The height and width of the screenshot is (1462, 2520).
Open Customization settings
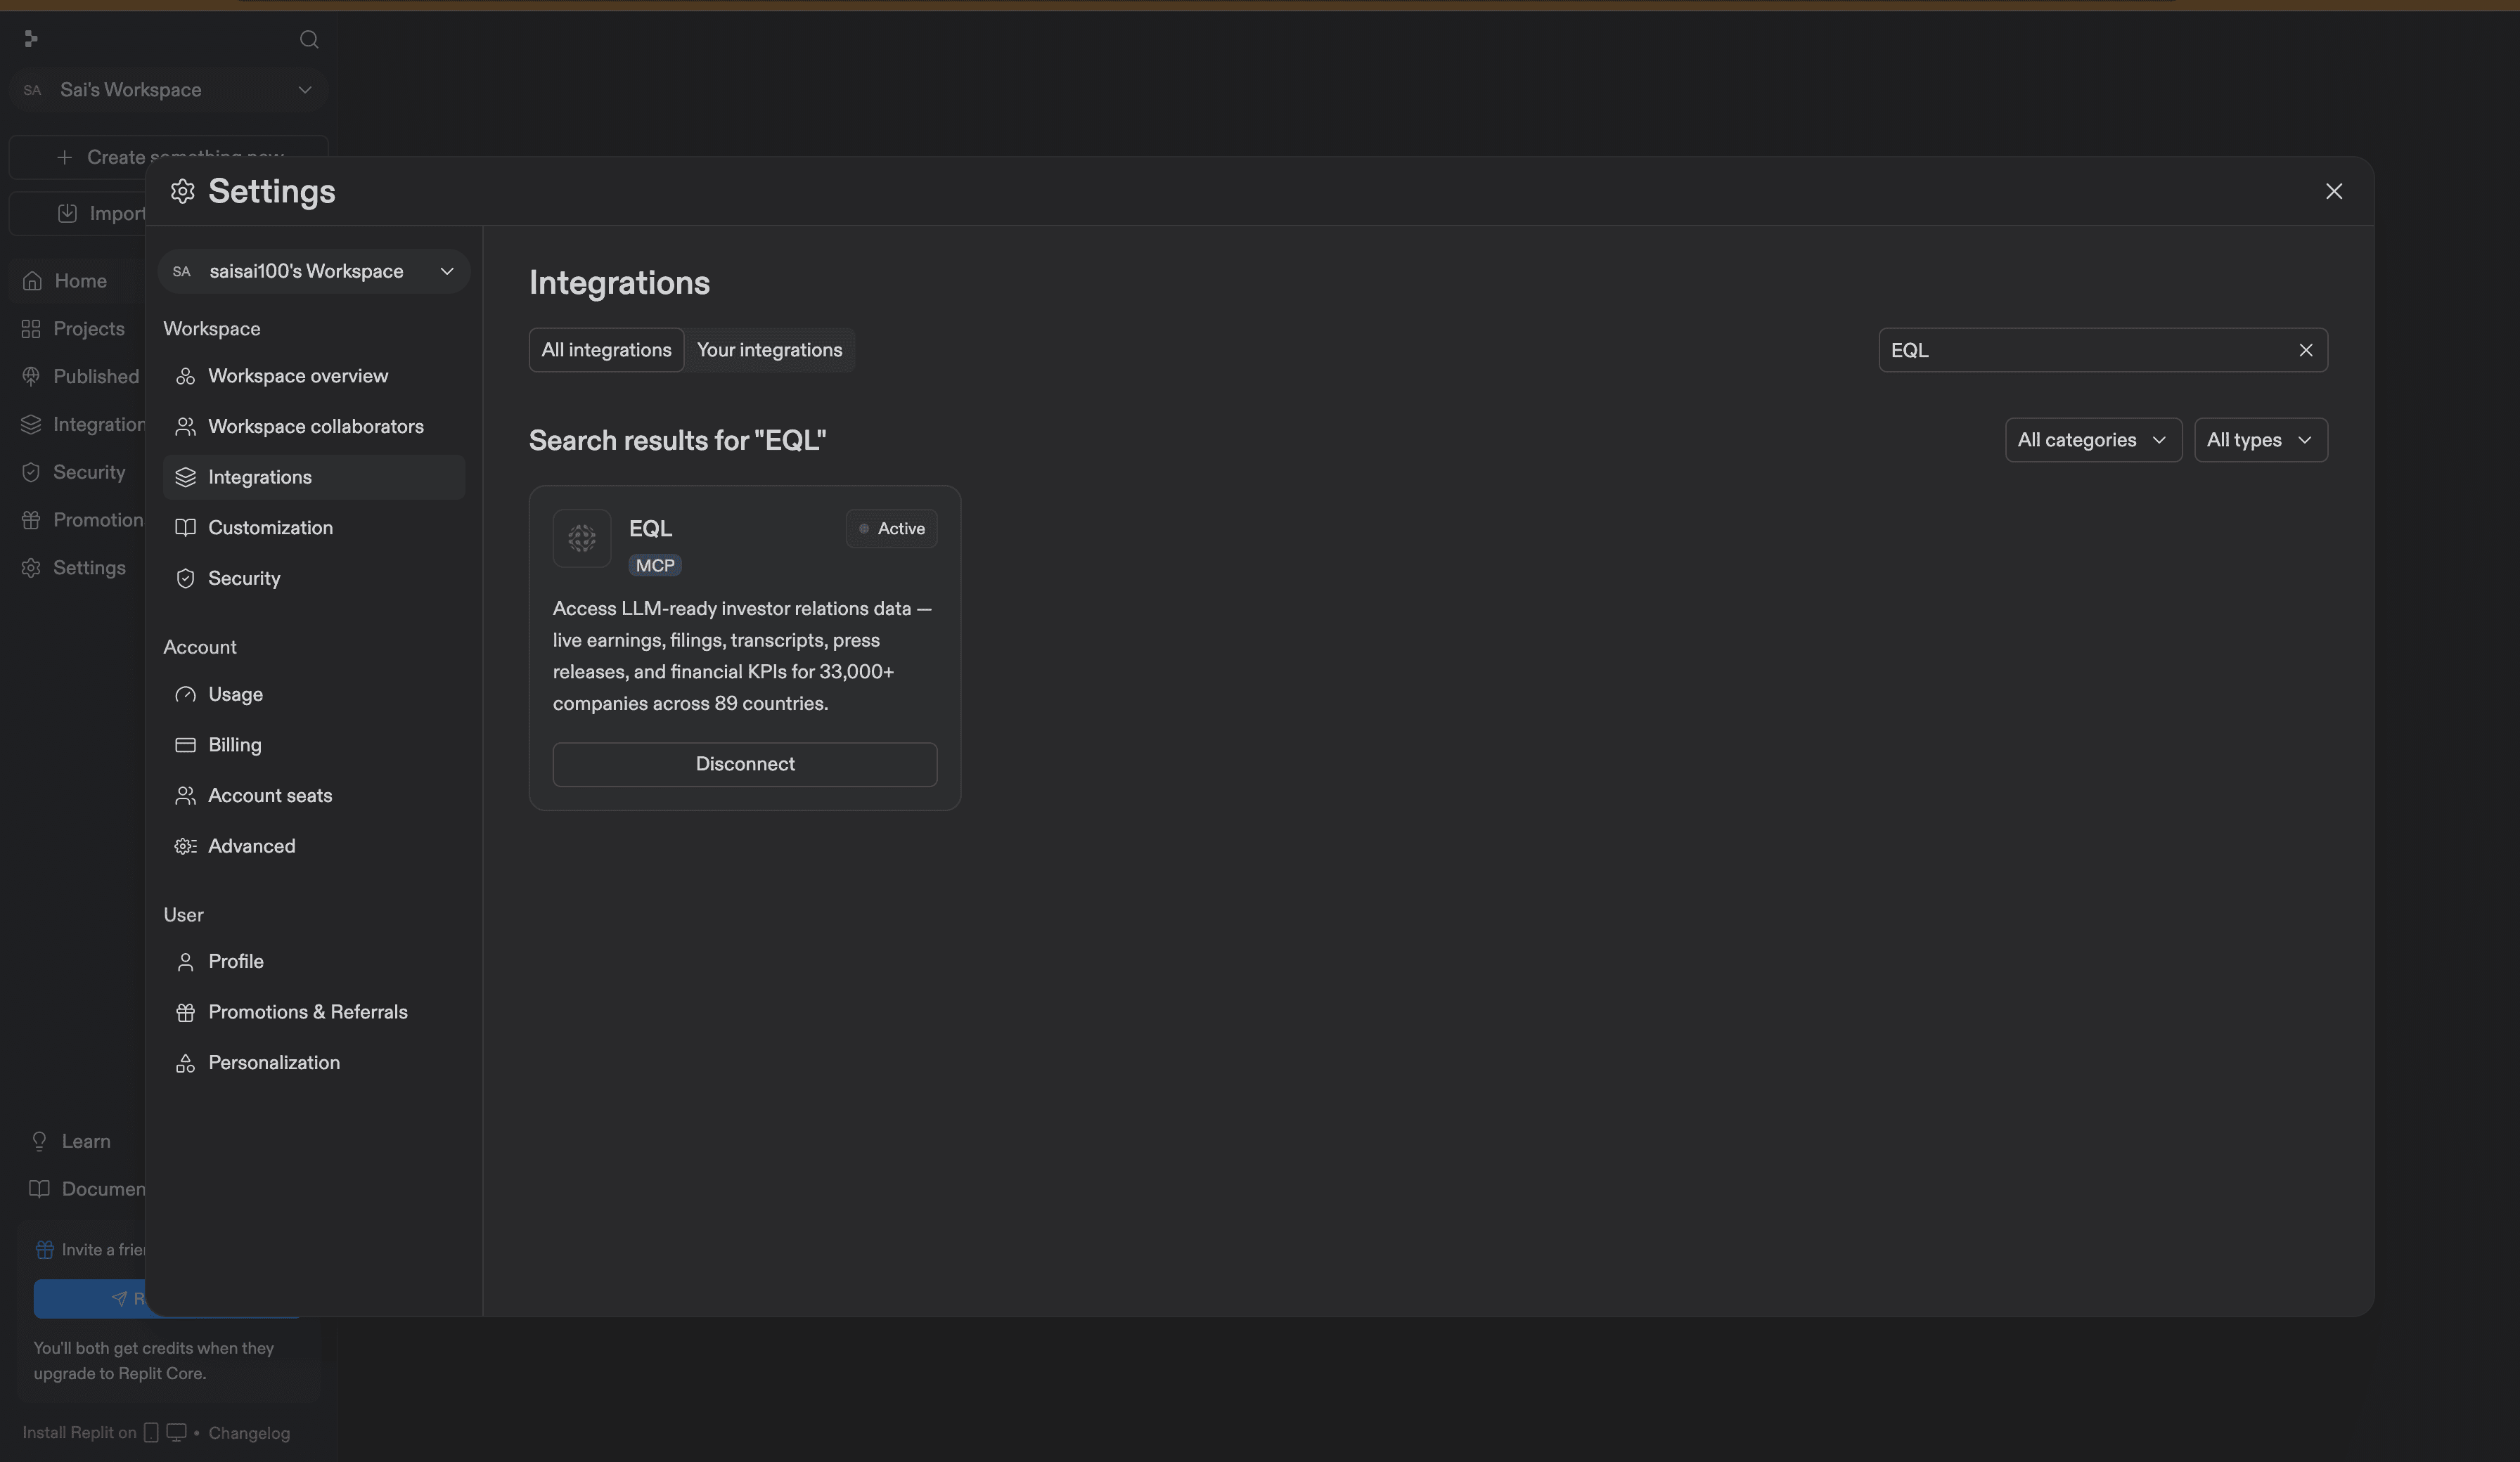point(314,528)
